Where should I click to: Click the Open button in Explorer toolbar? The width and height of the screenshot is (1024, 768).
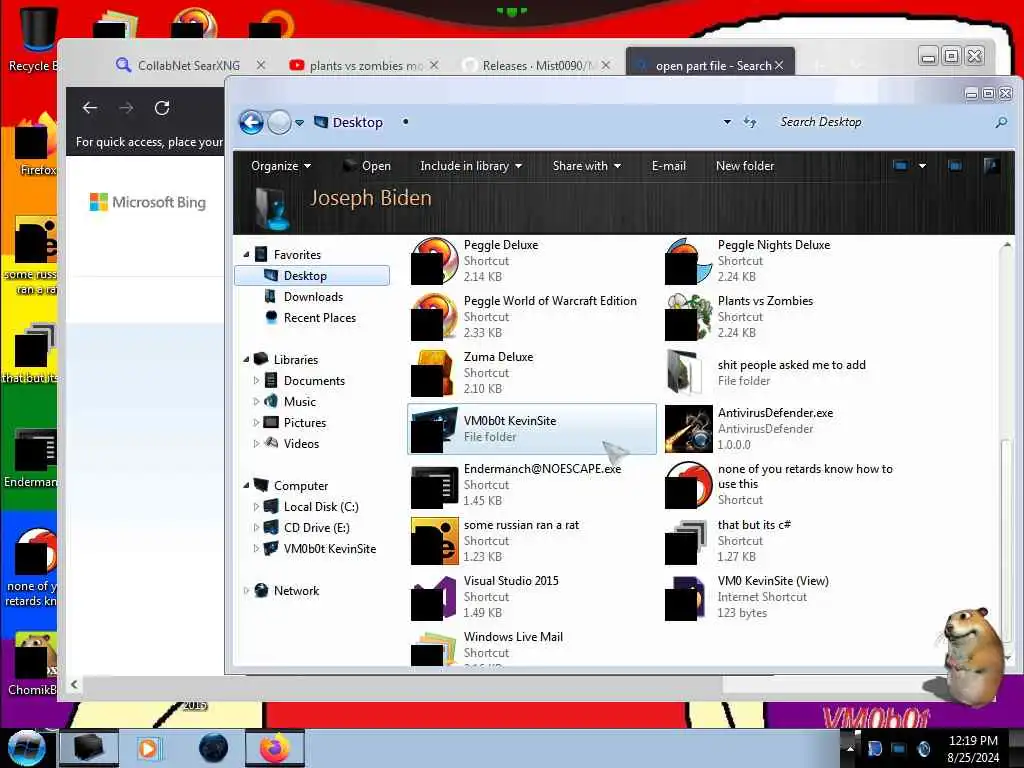point(367,166)
